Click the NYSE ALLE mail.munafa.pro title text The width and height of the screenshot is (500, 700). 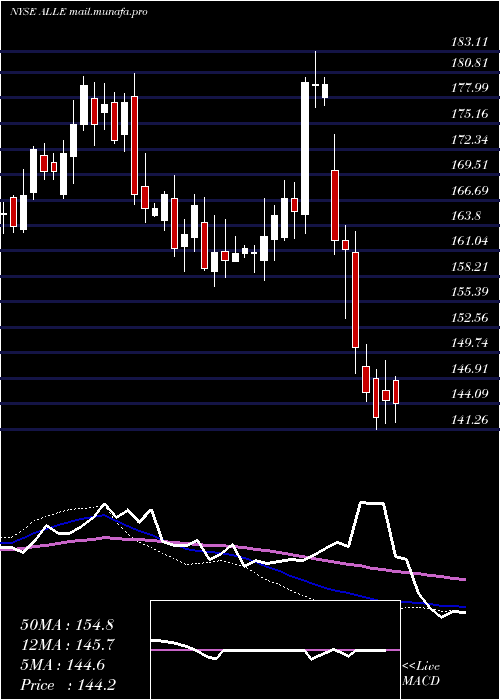point(79,12)
